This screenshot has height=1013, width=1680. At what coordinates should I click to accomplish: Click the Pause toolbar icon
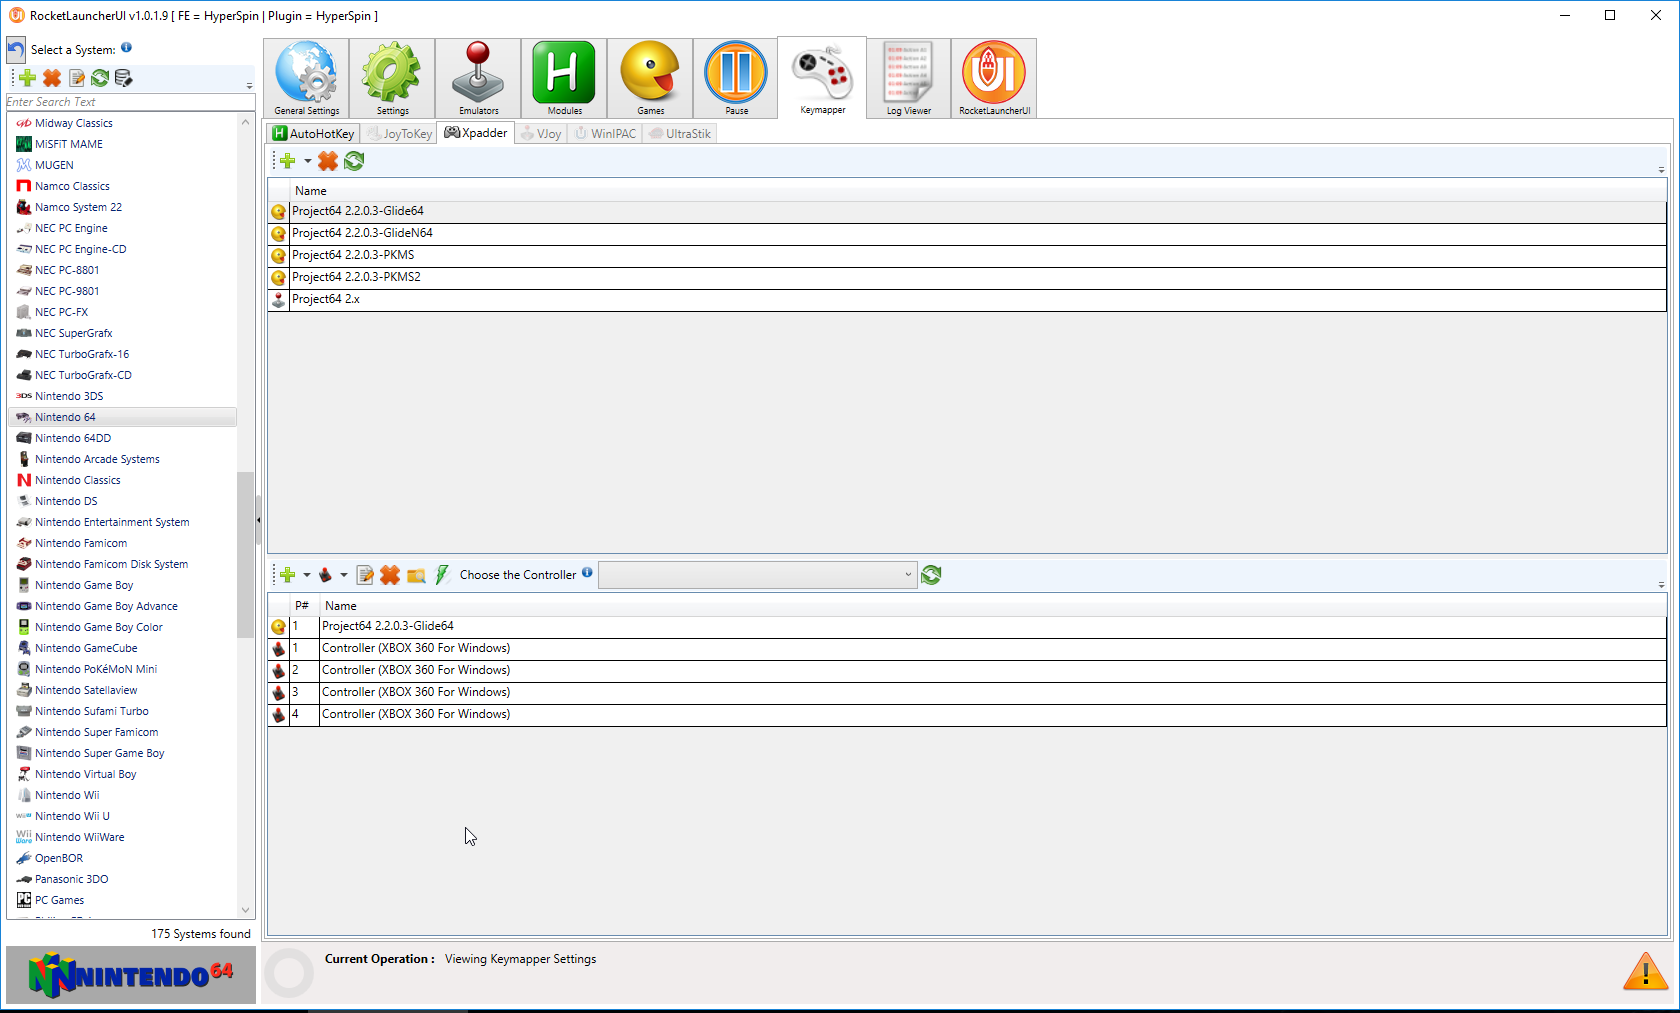coord(736,77)
